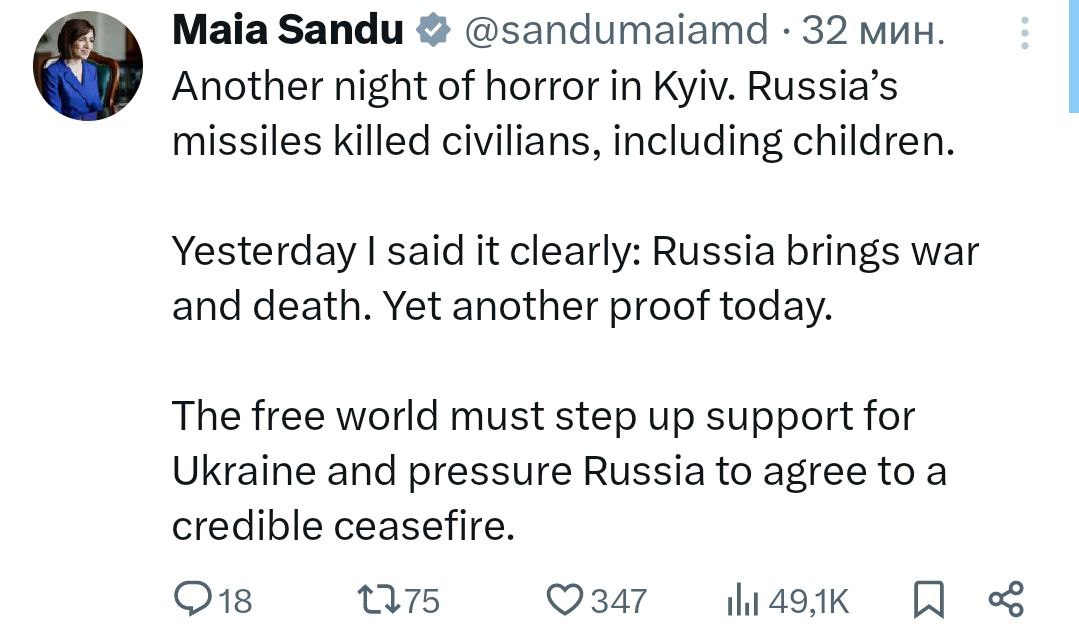Screen dimensions: 1079x640
Task: Click the "Another night of horror" paragraph
Action: click(x=564, y=114)
